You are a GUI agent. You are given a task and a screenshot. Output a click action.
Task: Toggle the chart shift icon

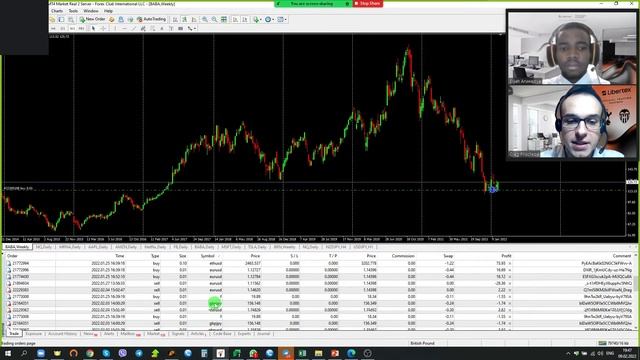click(245, 19)
